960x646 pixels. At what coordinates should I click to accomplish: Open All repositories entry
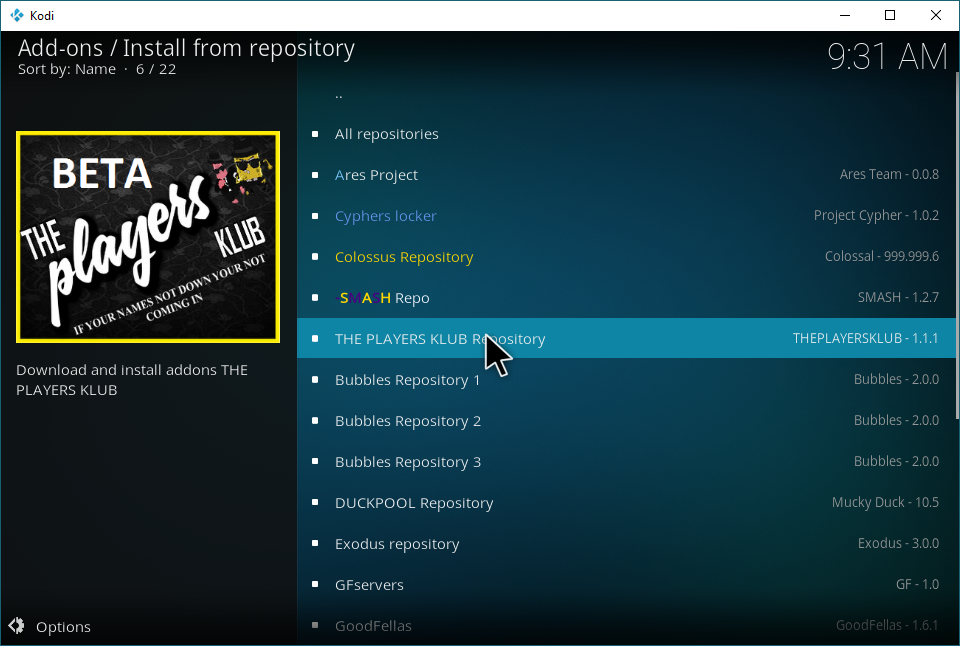(x=386, y=134)
